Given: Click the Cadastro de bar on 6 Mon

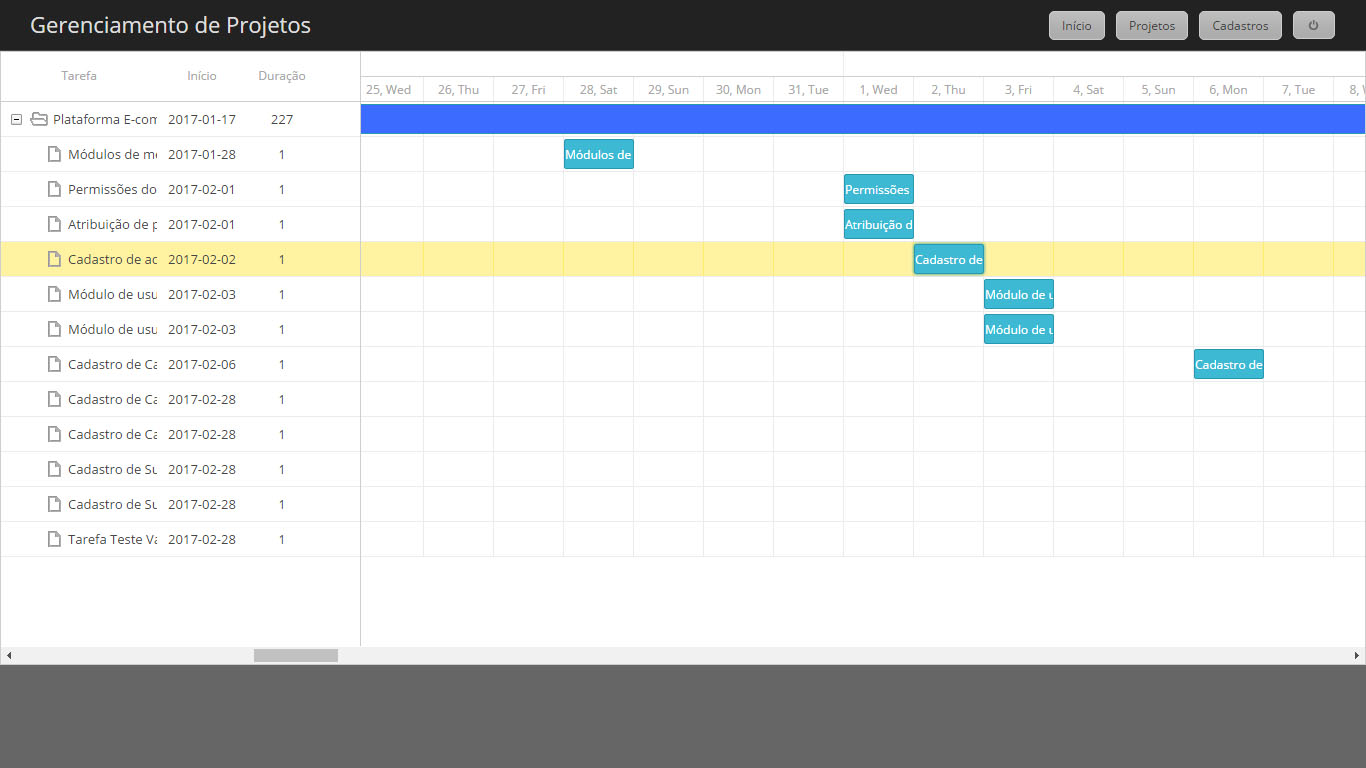Looking at the screenshot, I should 1228,364.
